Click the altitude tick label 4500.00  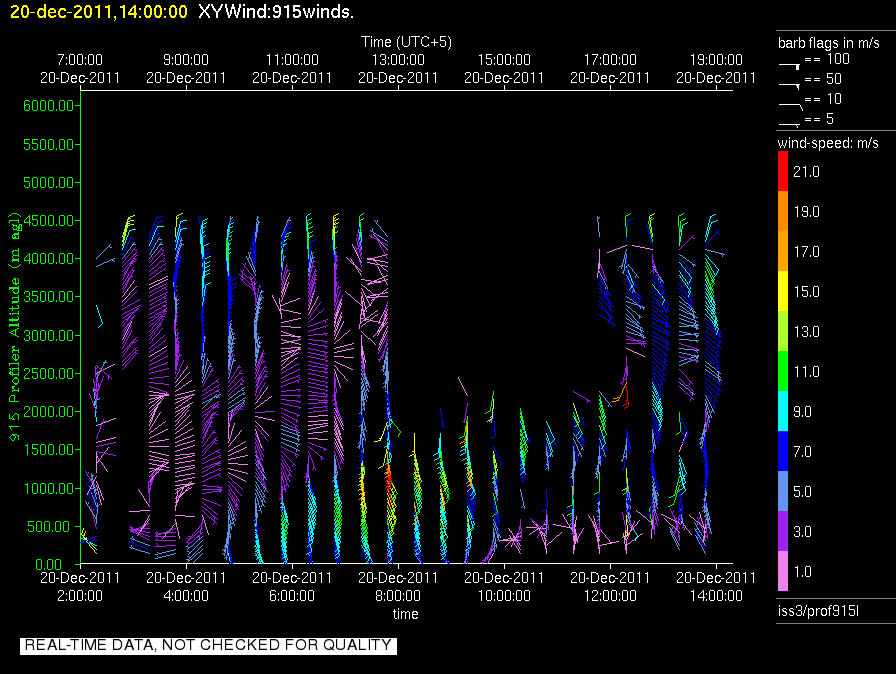click(x=49, y=220)
